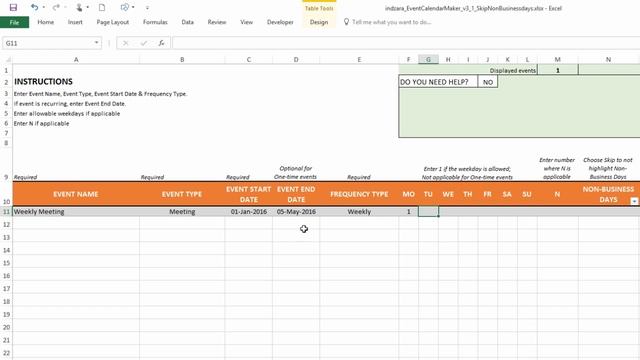Click the 'Enter N if applicable' text
This screenshot has height=360, width=640.
coord(41,123)
